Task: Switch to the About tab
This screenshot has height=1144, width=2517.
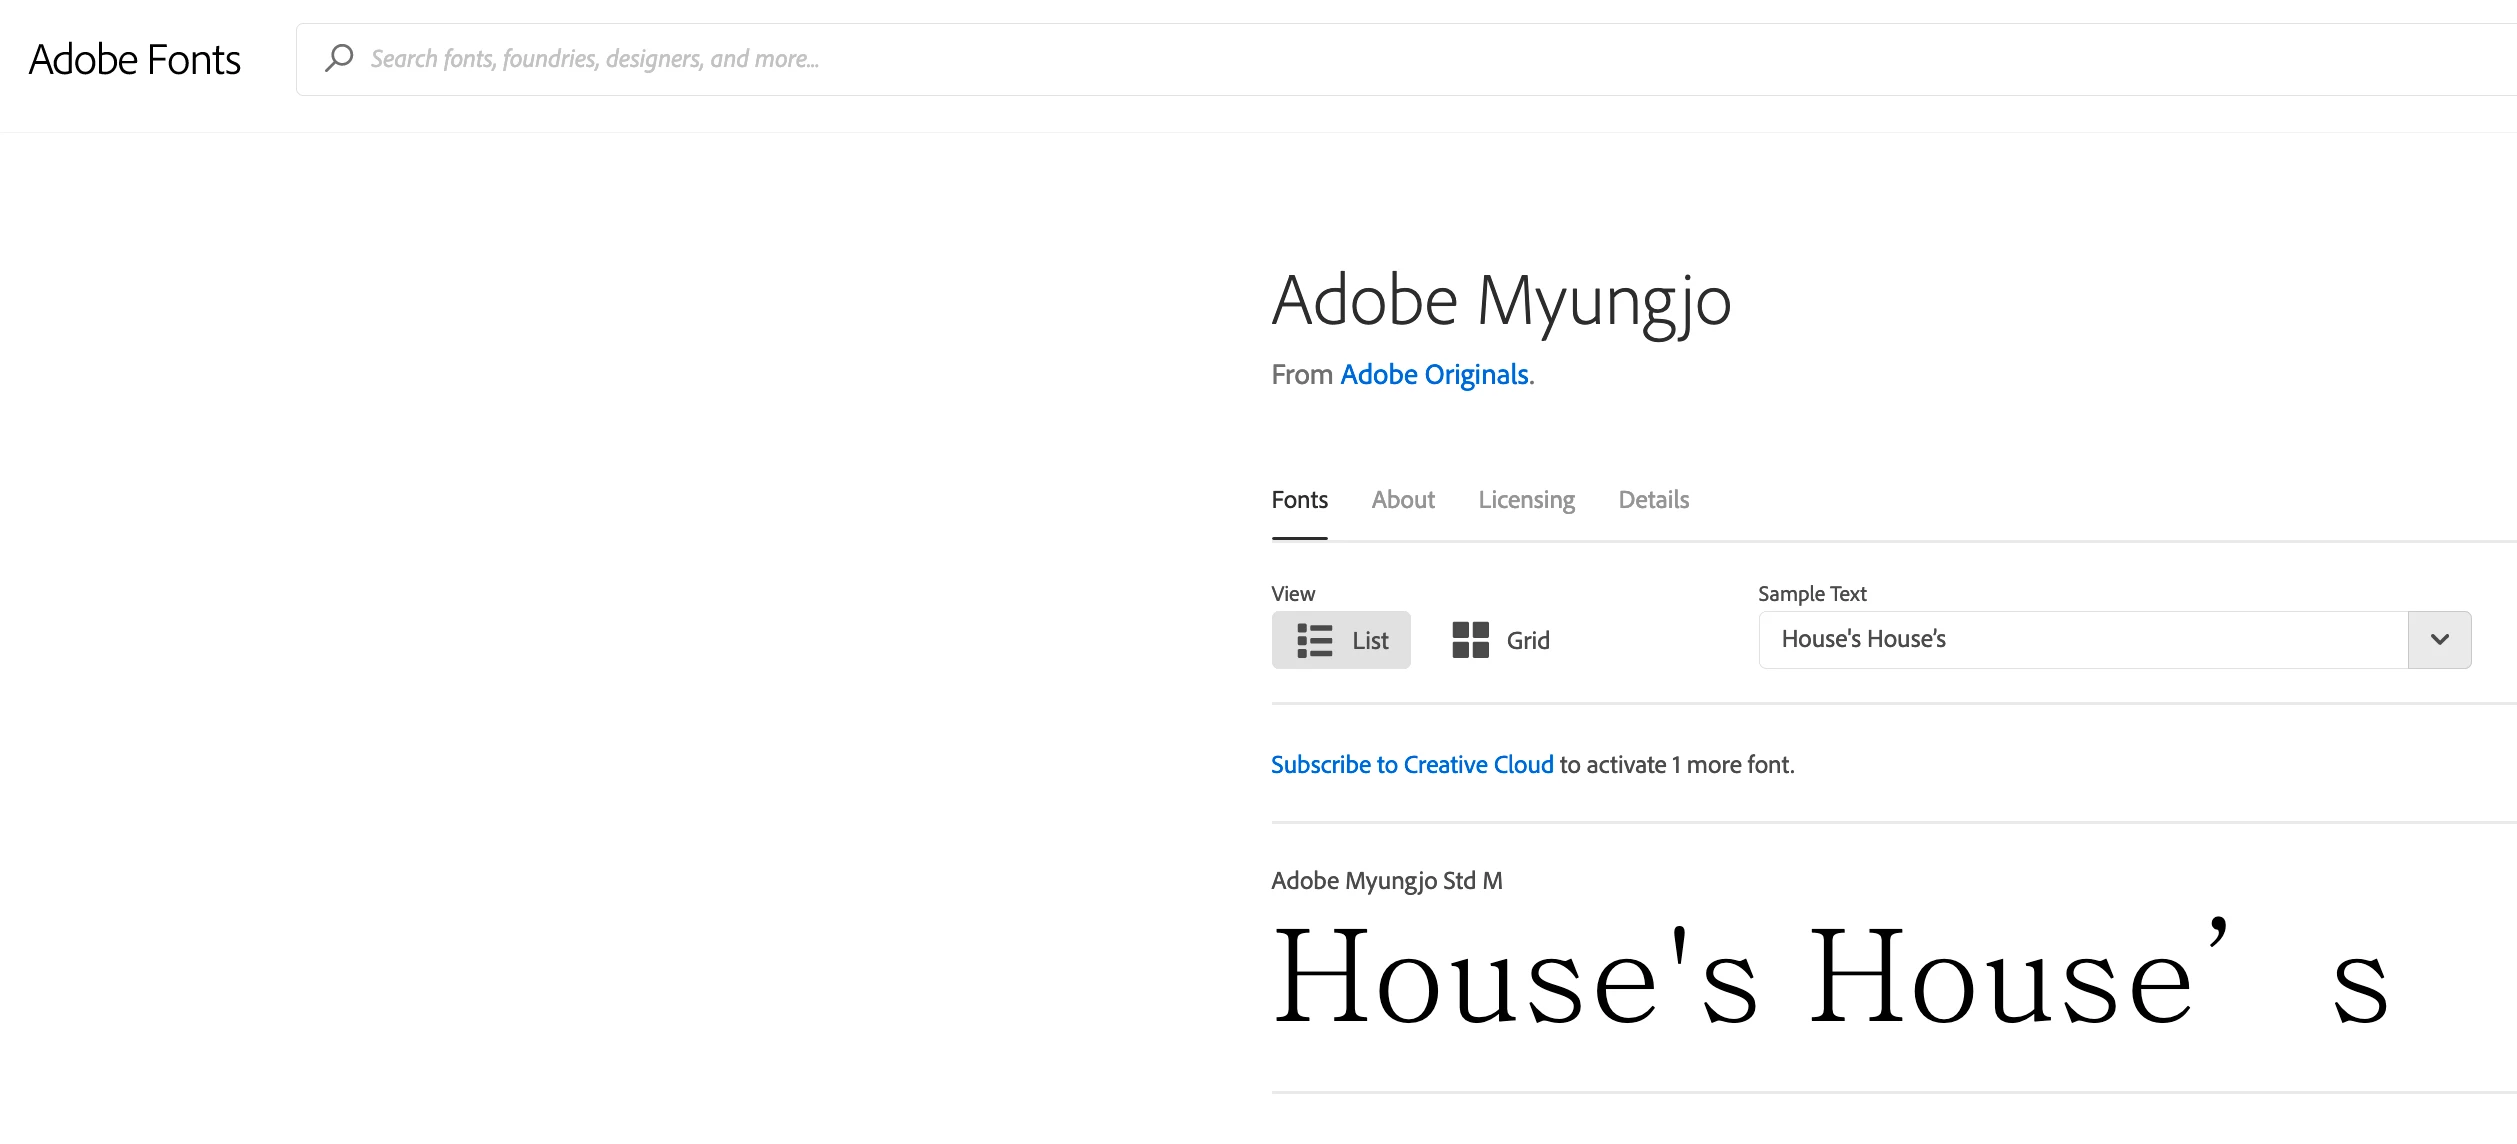Action: point(1403,500)
